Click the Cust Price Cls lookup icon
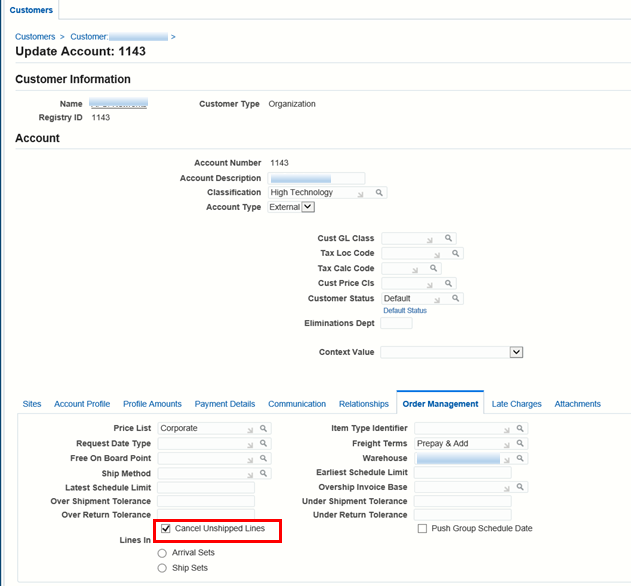631x586 pixels. point(449,283)
